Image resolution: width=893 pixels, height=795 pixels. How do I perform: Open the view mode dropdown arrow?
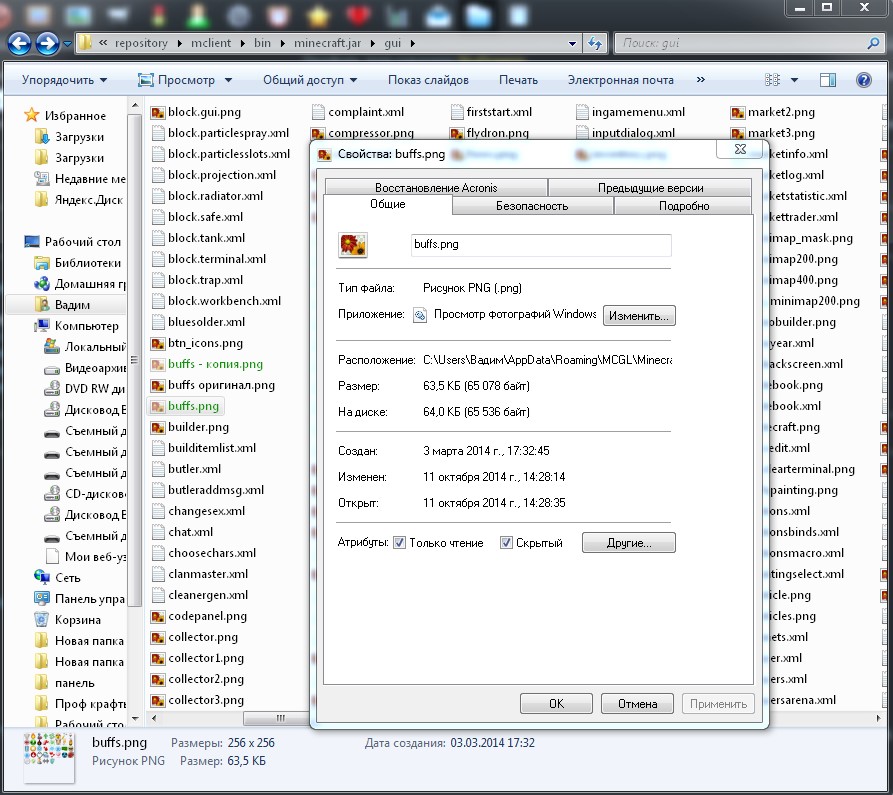click(x=796, y=80)
